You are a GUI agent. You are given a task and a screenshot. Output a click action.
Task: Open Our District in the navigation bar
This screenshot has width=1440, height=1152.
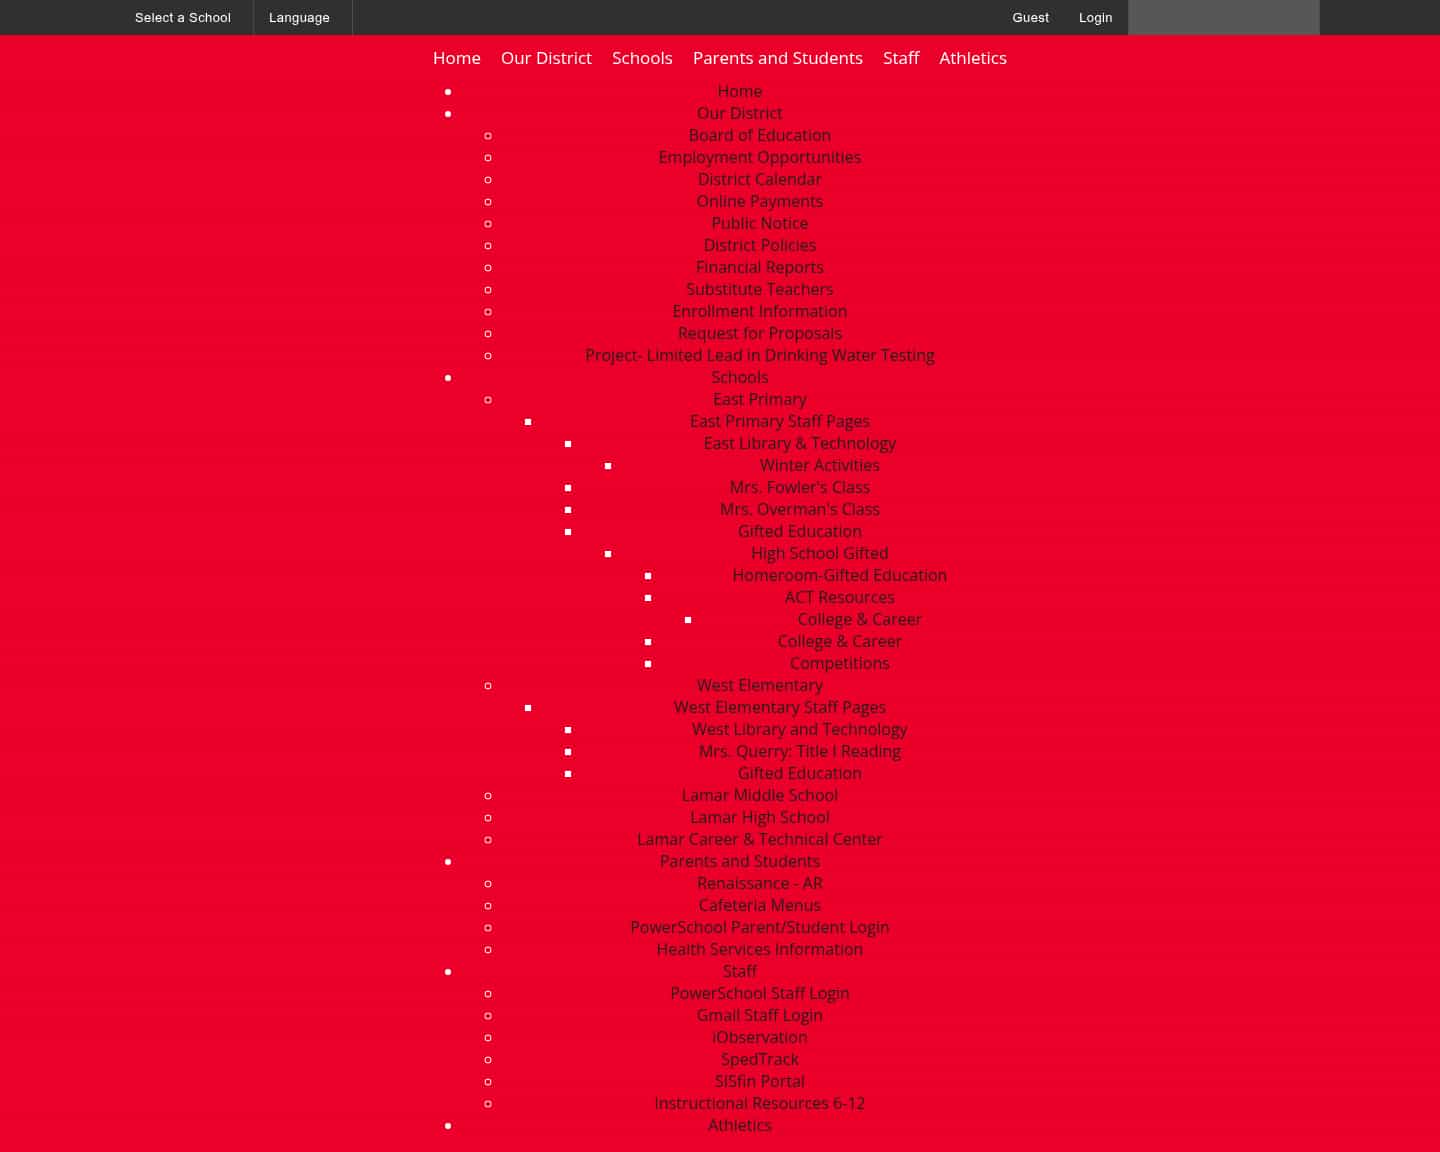pos(546,58)
